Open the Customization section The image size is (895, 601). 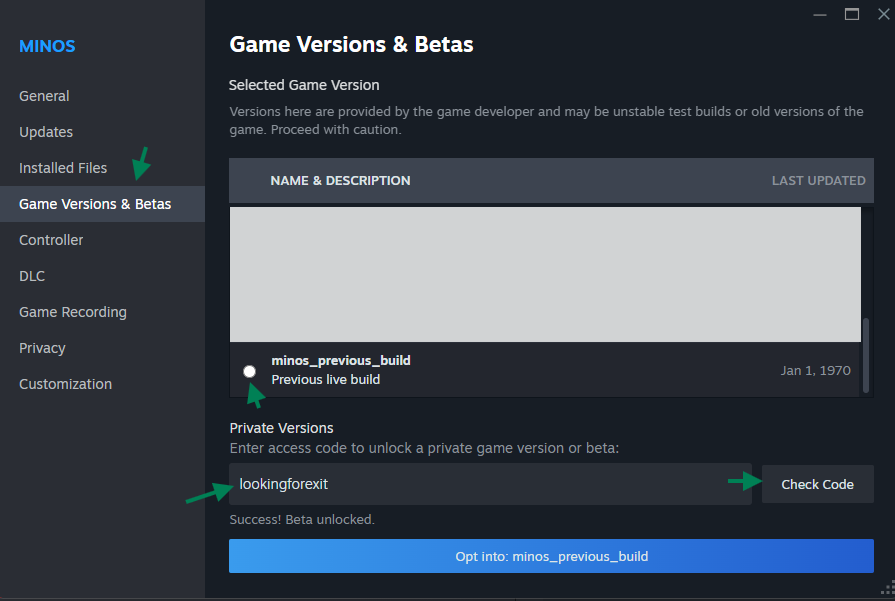point(65,384)
